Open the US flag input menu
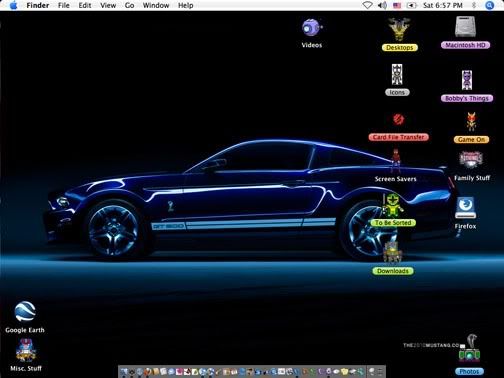This screenshot has width=504, height=378. [x=397, y=5]
